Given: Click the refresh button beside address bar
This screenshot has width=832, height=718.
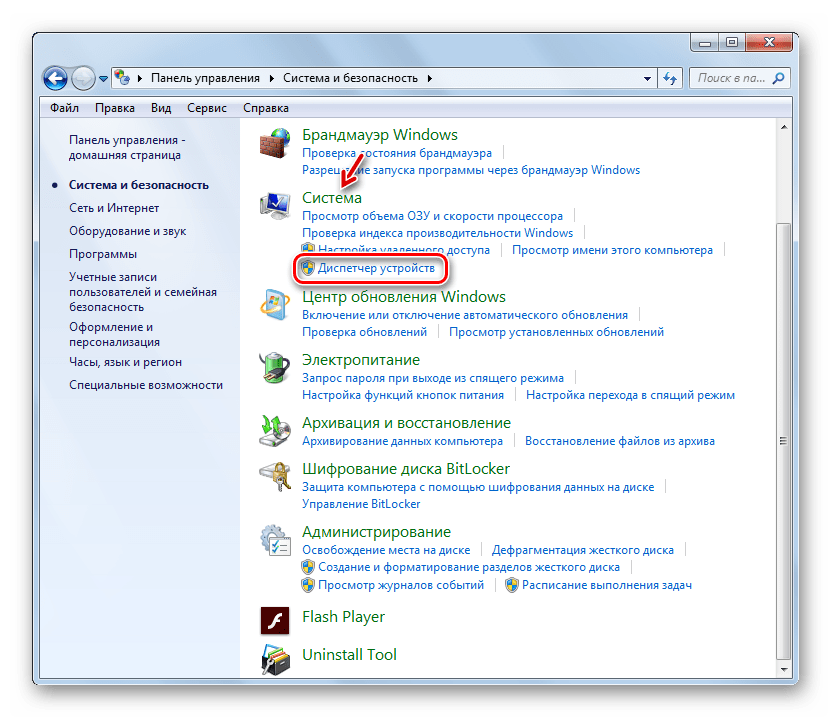Looking at the screenshot, I should [670, 79].
